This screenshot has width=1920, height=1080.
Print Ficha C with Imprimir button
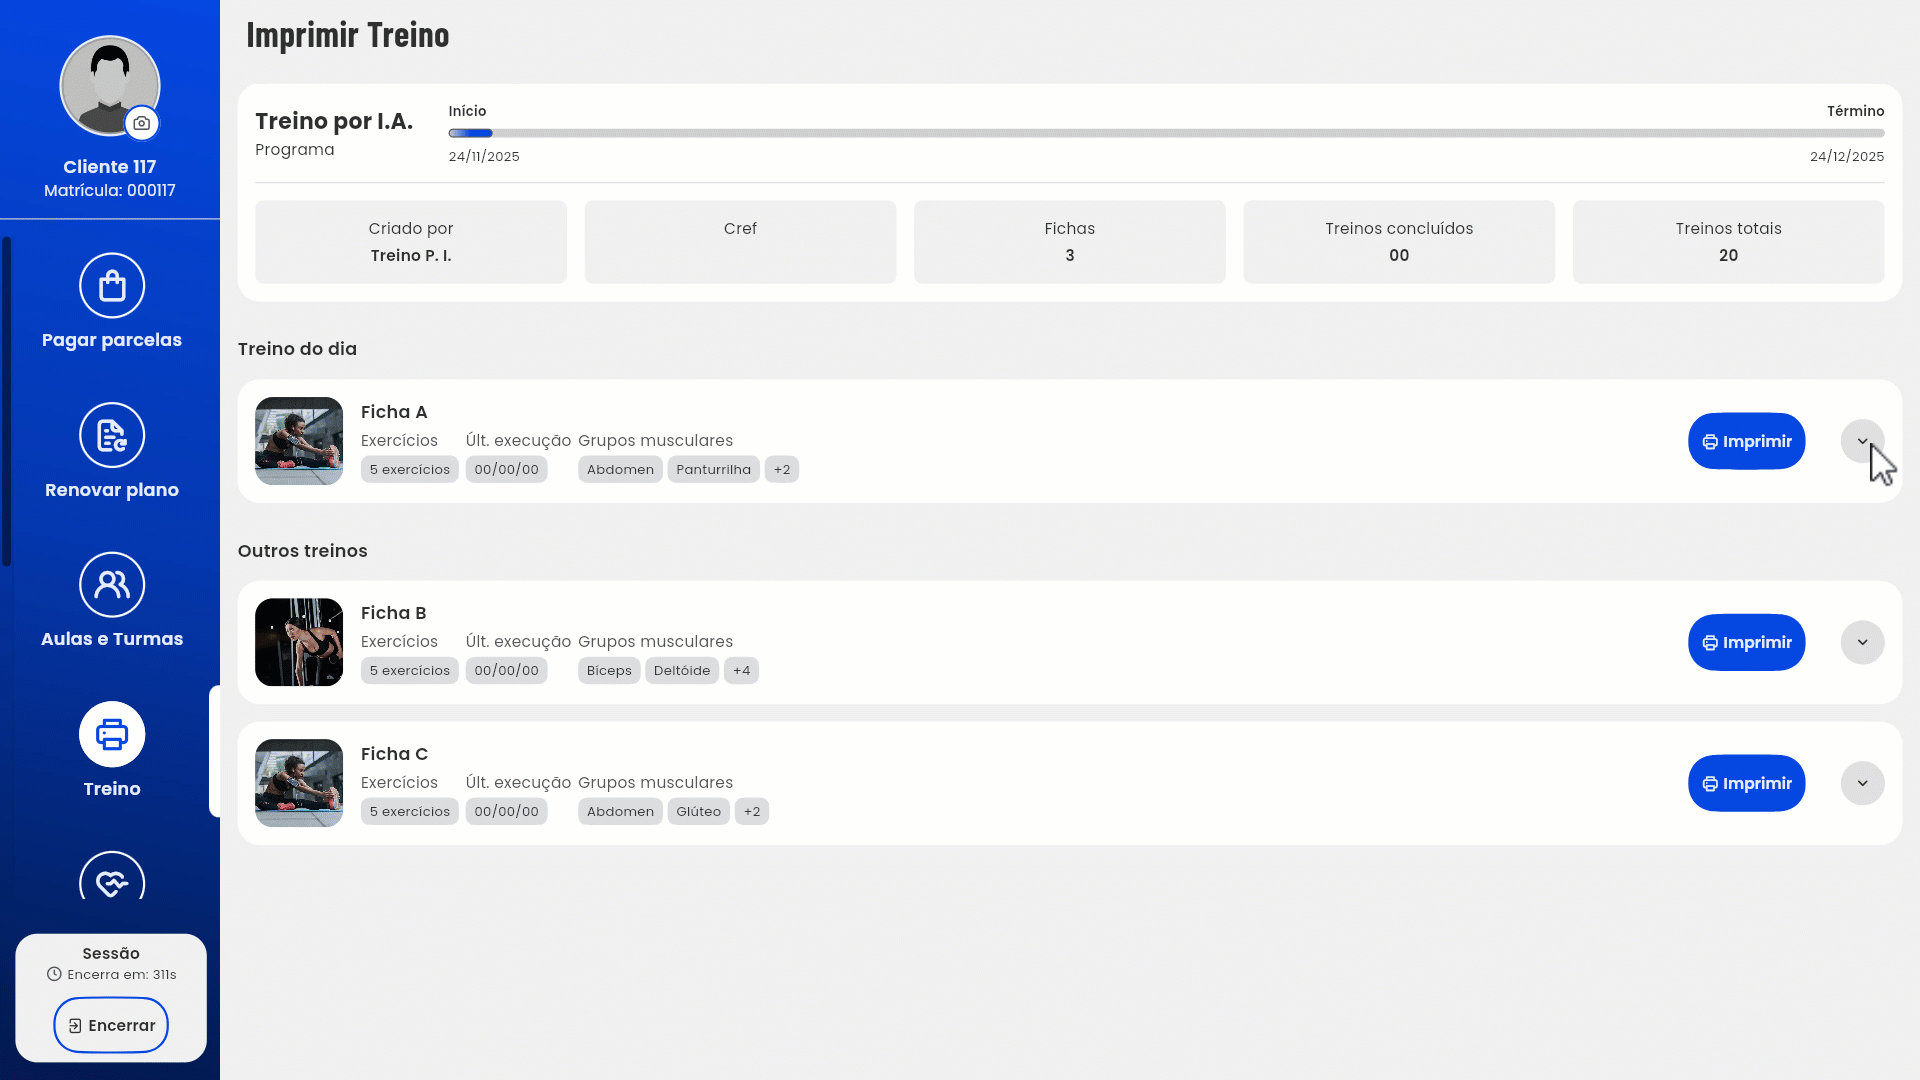(x=1746, y=783)
